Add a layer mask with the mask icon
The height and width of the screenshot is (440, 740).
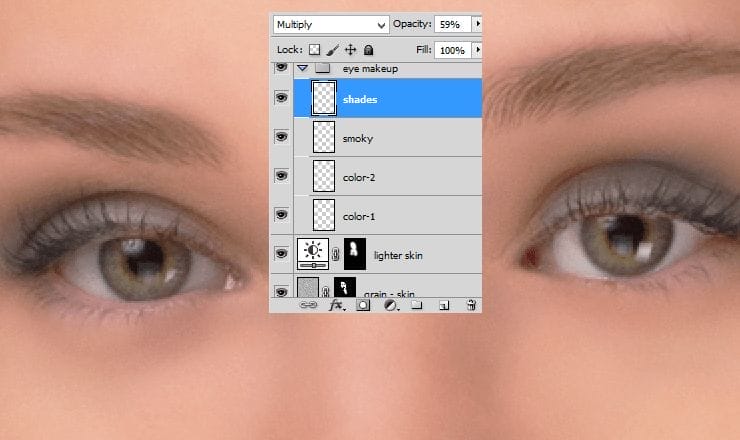click(363, 306)
